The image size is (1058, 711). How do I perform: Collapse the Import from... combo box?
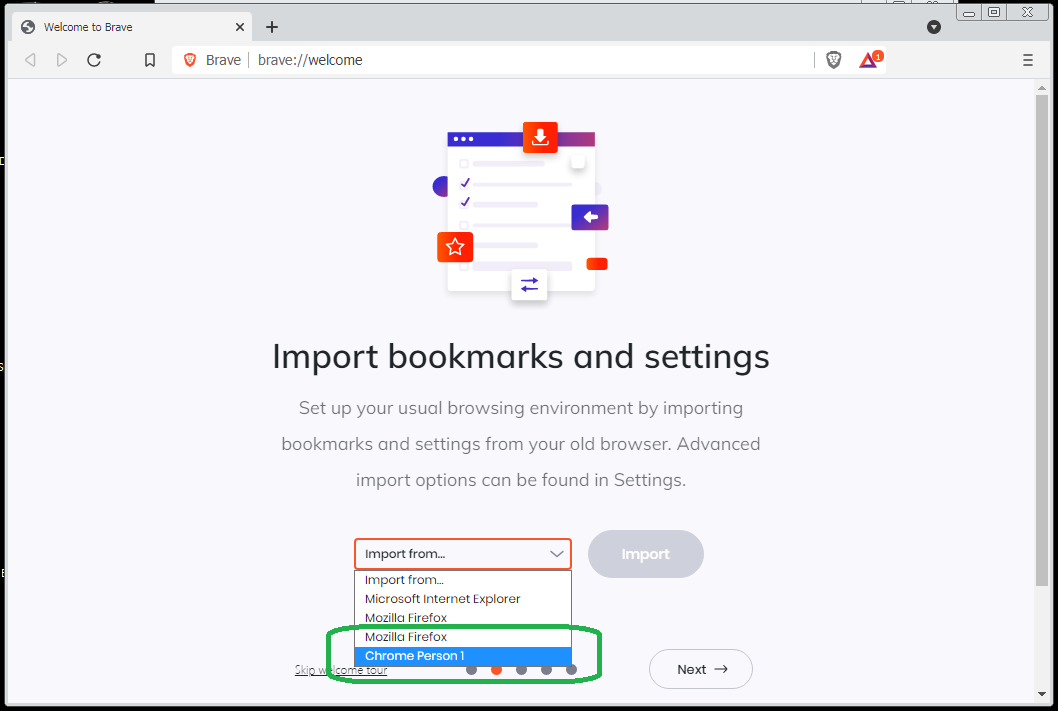point(463,554)
